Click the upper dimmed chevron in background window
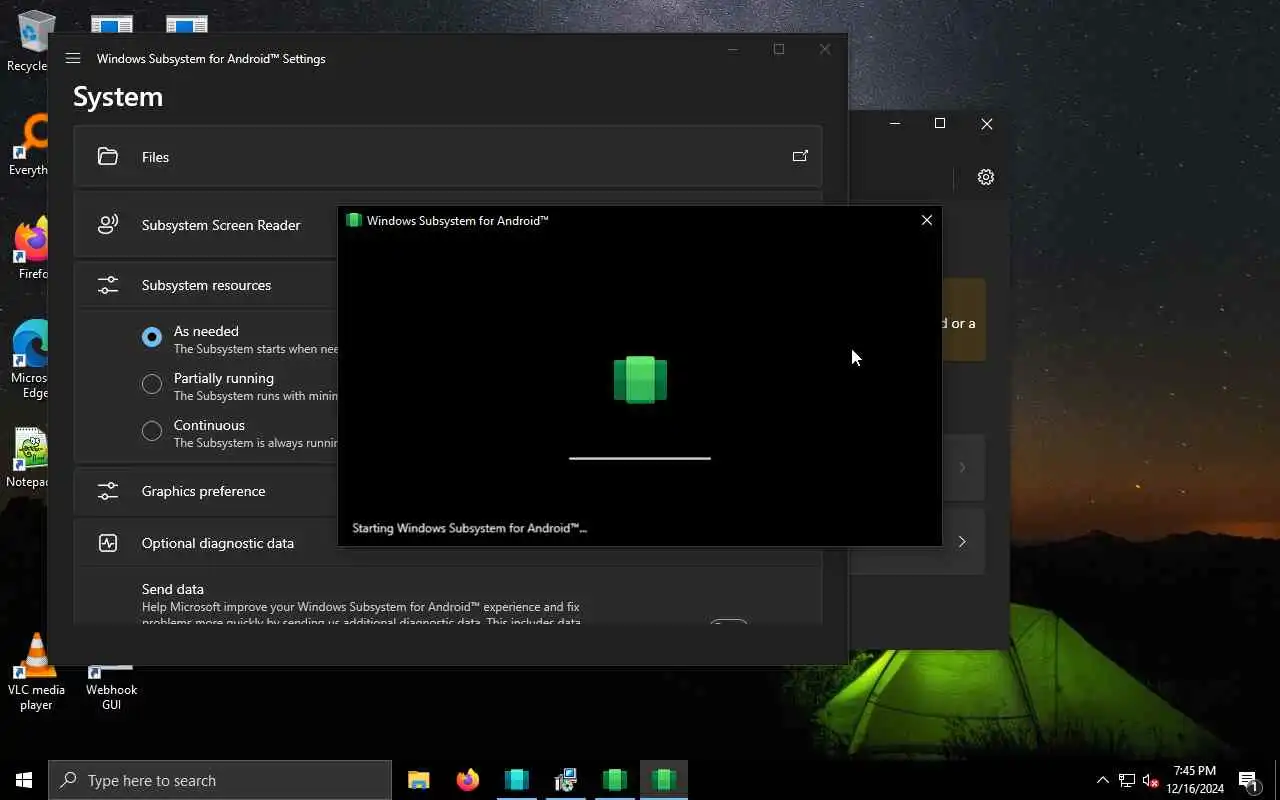 pos(962,467)
